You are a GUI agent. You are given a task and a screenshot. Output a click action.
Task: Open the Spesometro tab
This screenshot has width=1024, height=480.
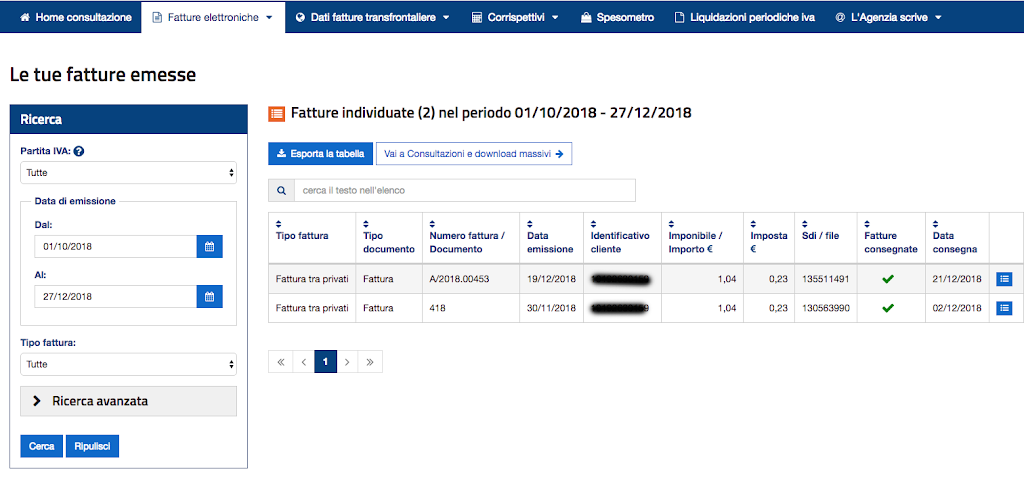617,17
